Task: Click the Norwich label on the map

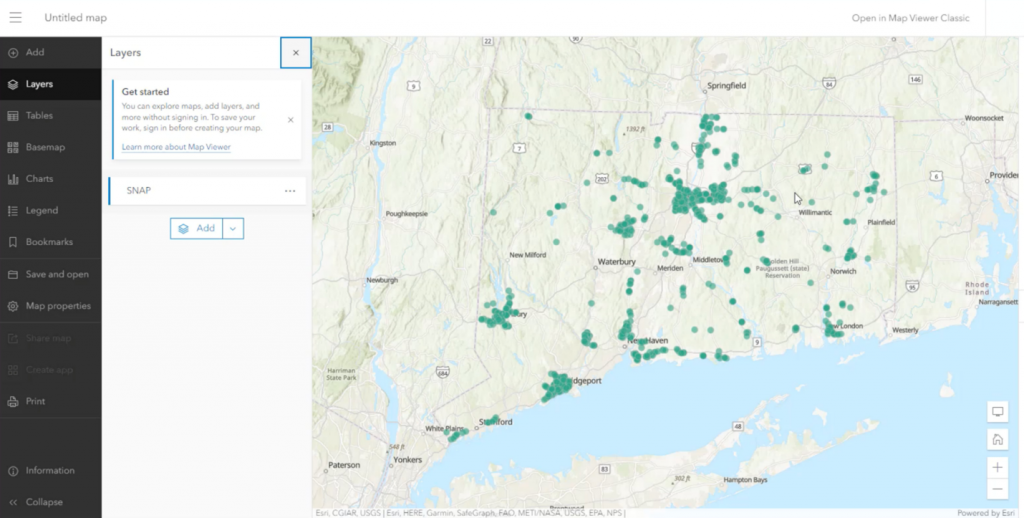Action: point(843,270)
